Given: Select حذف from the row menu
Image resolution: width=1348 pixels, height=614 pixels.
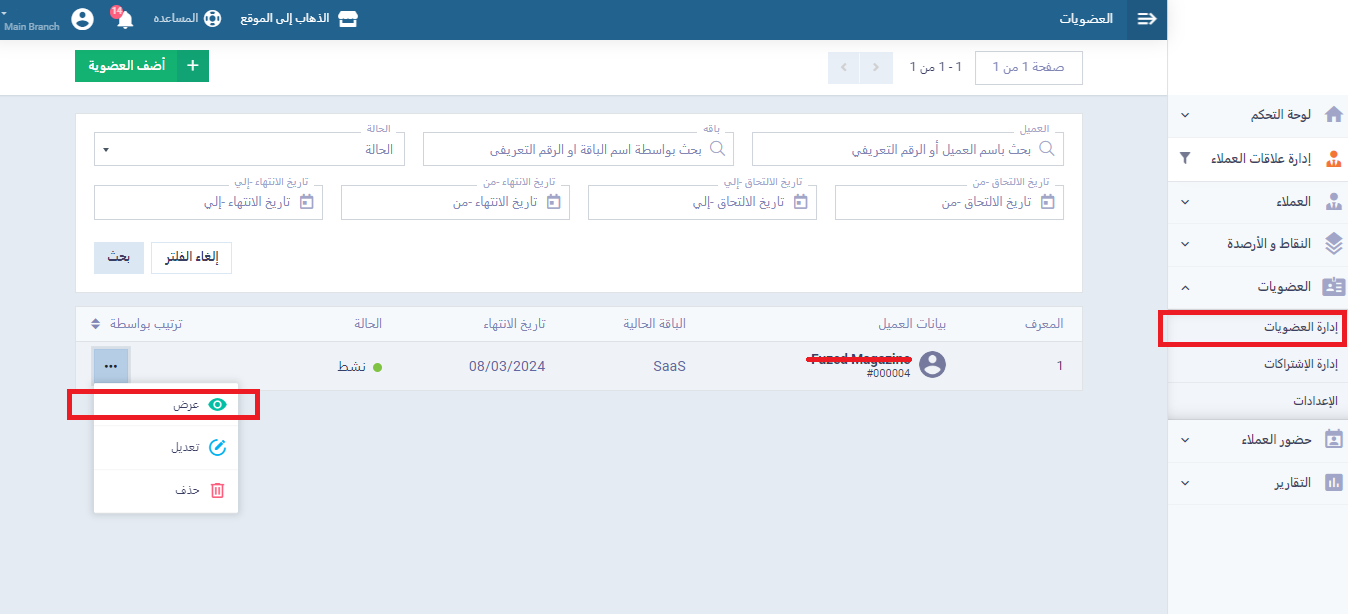Looking at the screenshot, I should click(x=166, y=490).
